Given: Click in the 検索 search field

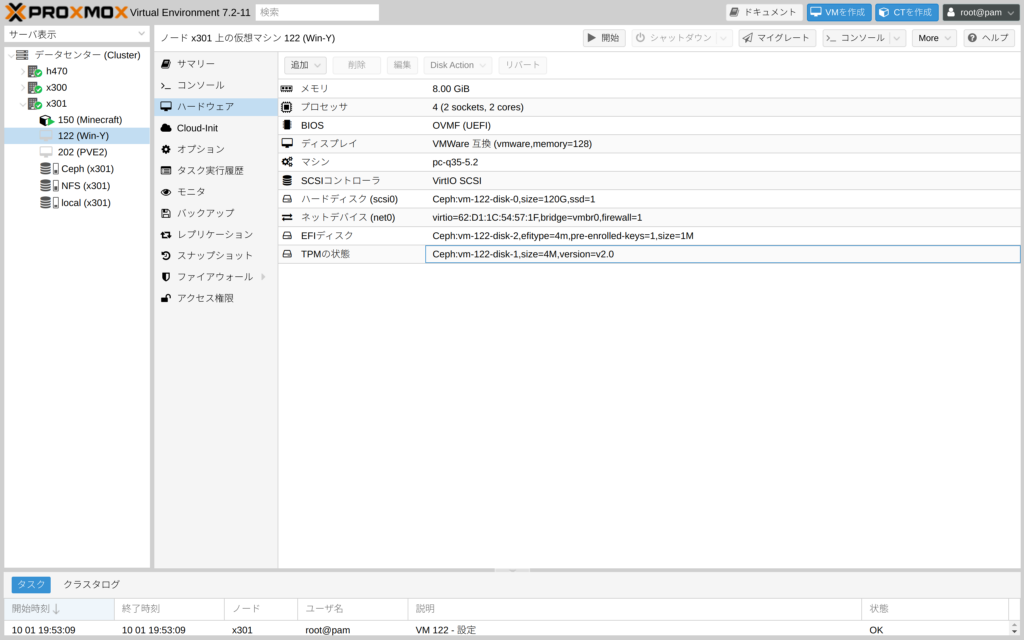Looking at the screenshot, I should (x=317, y=12).
